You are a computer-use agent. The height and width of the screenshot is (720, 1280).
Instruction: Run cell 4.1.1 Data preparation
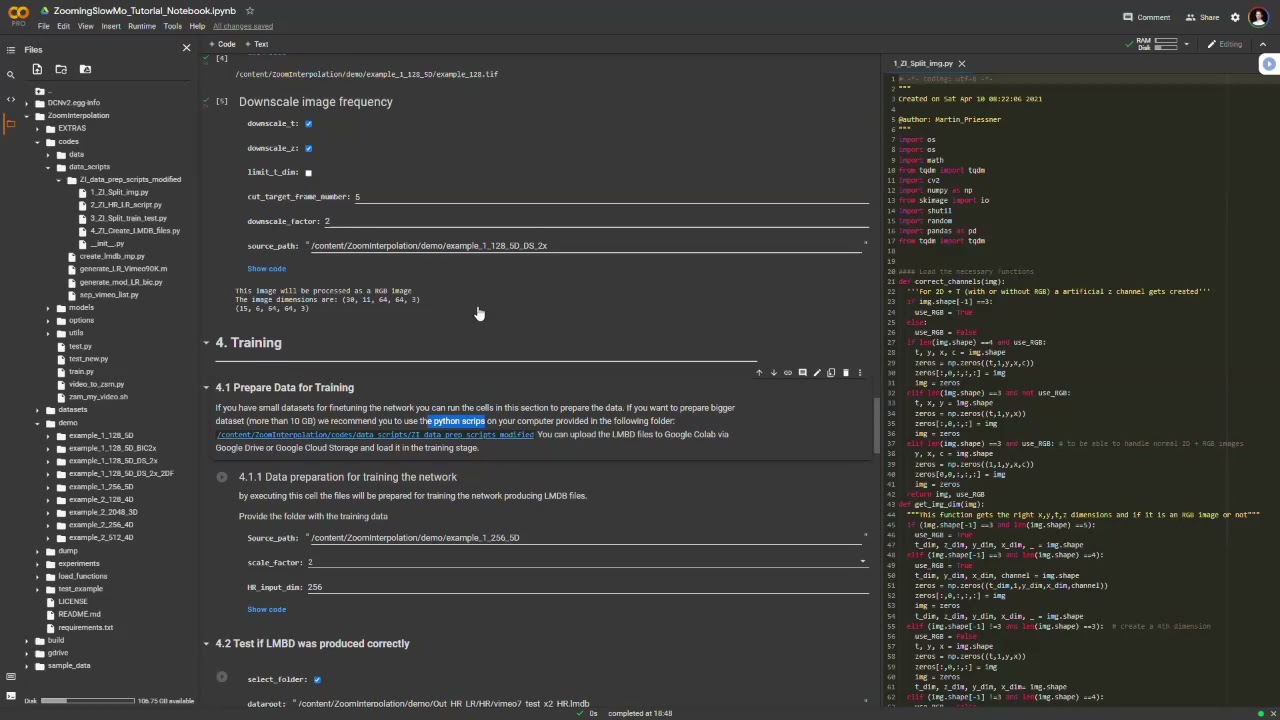pyautogui.click(x=222, y=477)
